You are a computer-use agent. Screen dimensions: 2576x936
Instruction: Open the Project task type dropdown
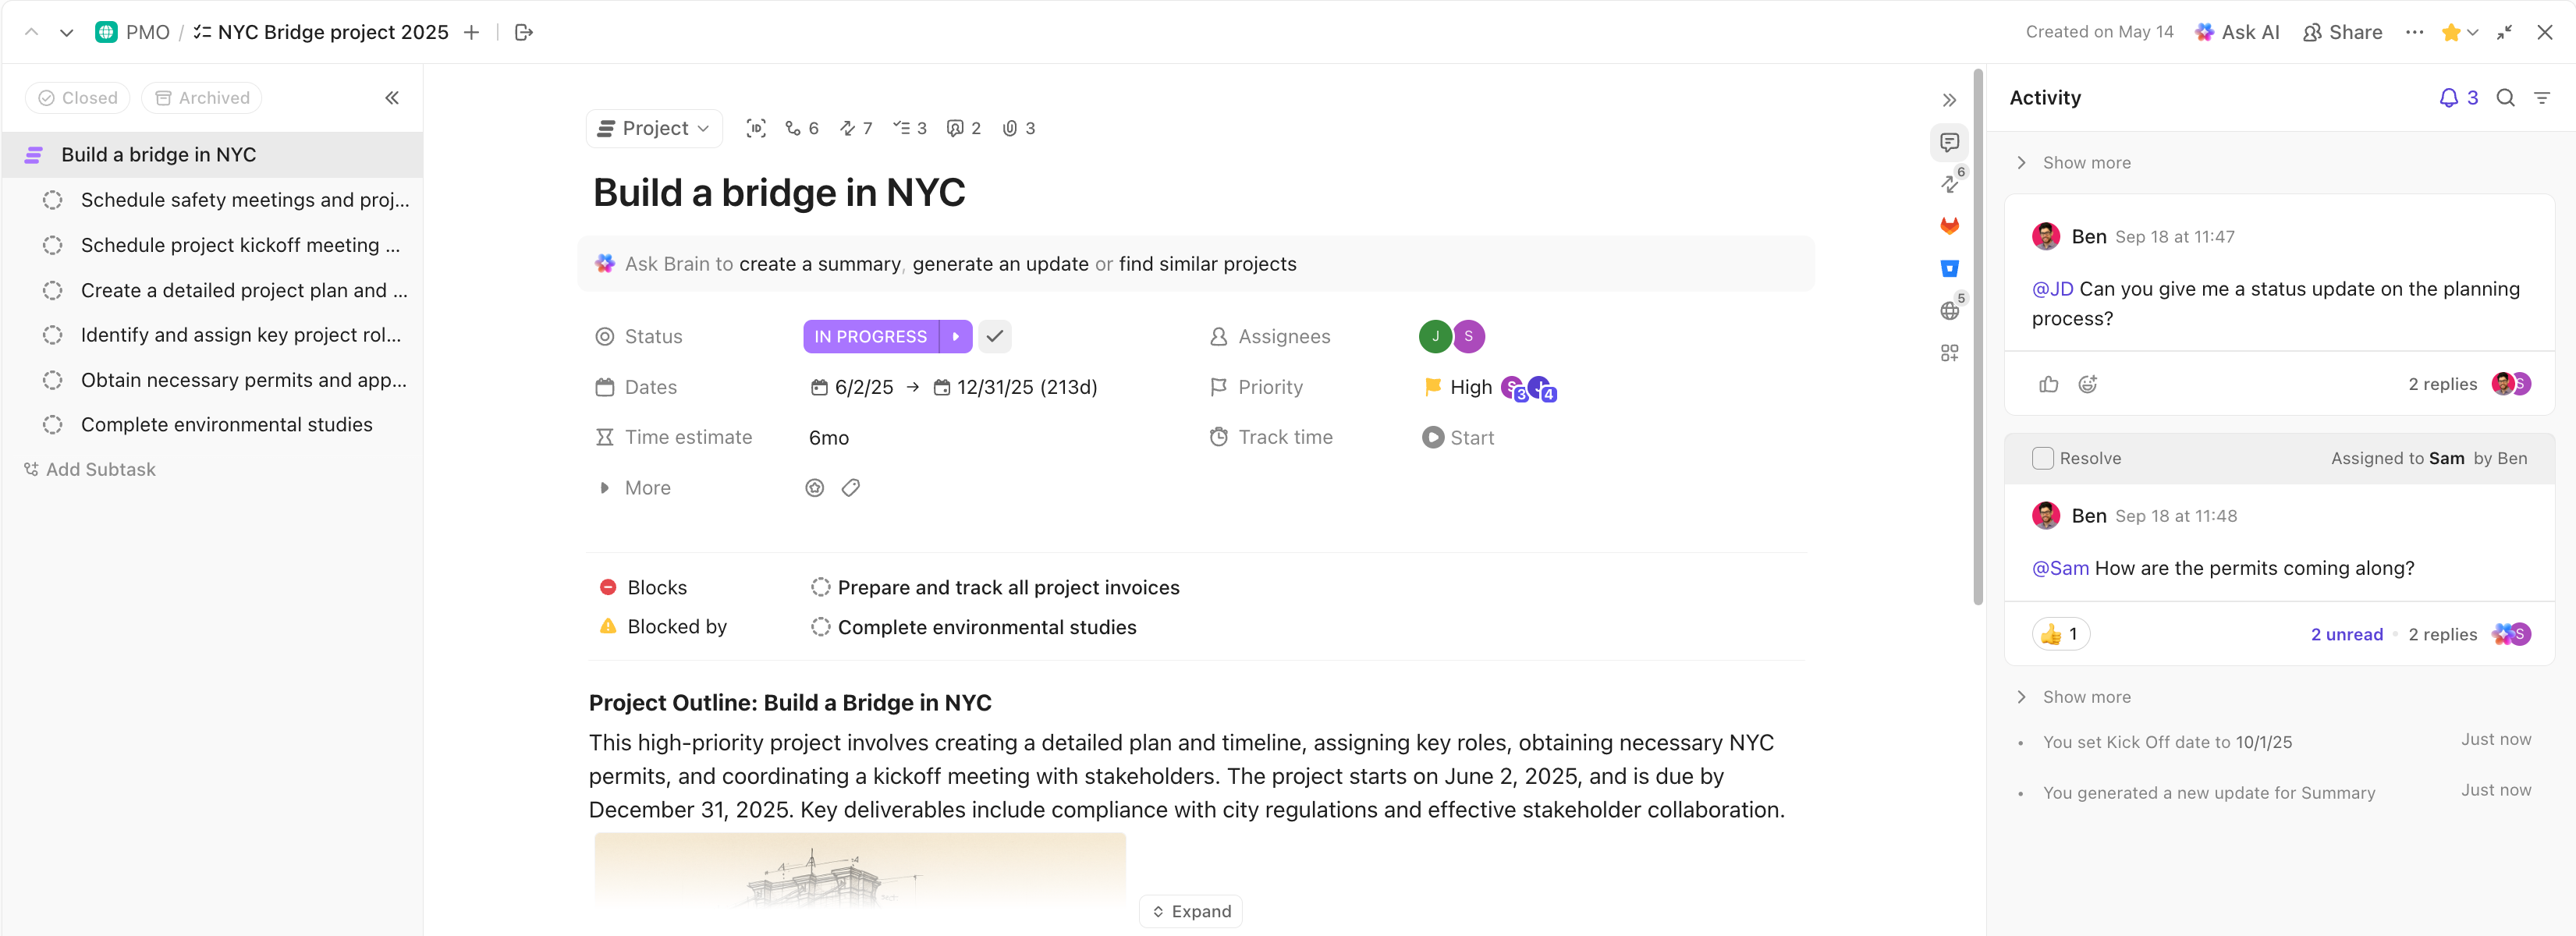[x=653, y=128]
